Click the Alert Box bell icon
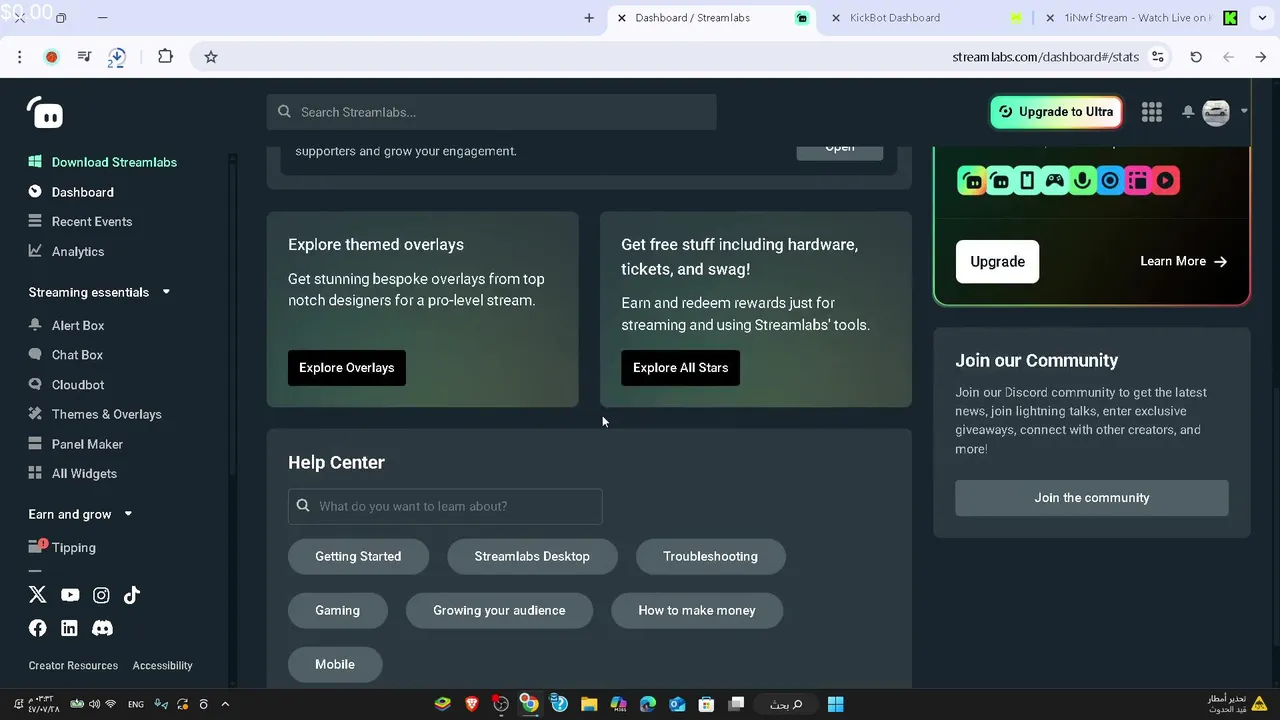 coord(35,325)
